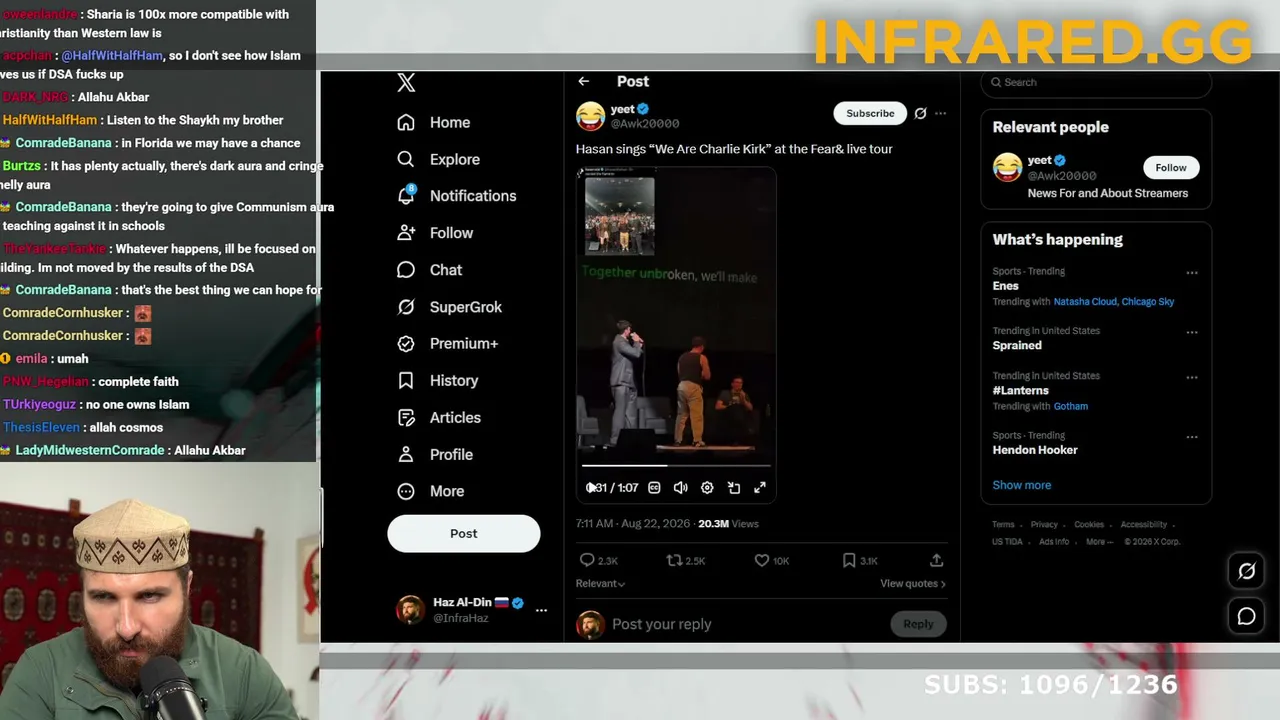Click the Natasha Cloud, Chicago Sky link

pos(1114,302)
